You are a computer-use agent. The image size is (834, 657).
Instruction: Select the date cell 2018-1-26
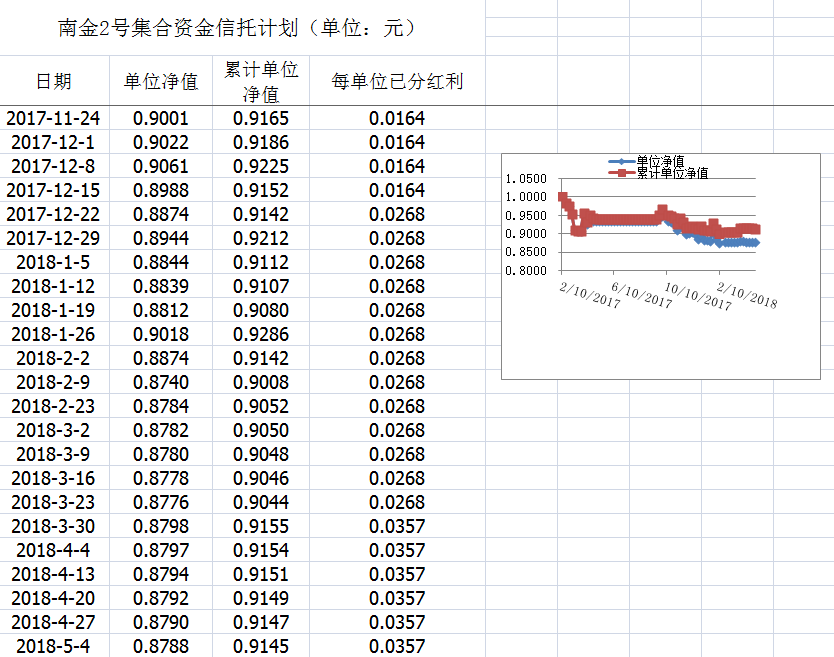click(53, 334)
